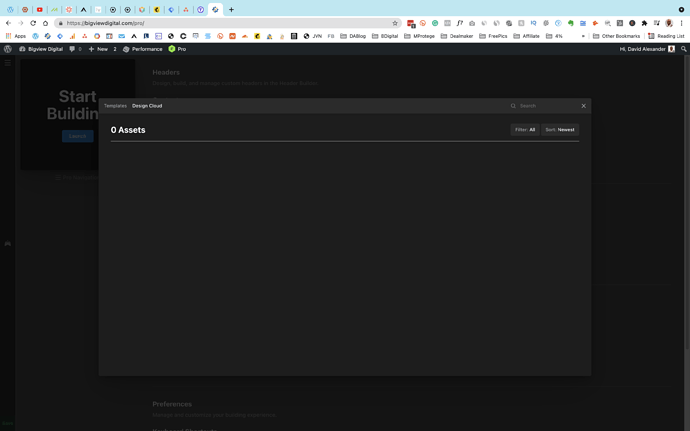Screen dimensions: 690x431
Task: Bookmark this page with star icon
Action: (x=395, y=23)
